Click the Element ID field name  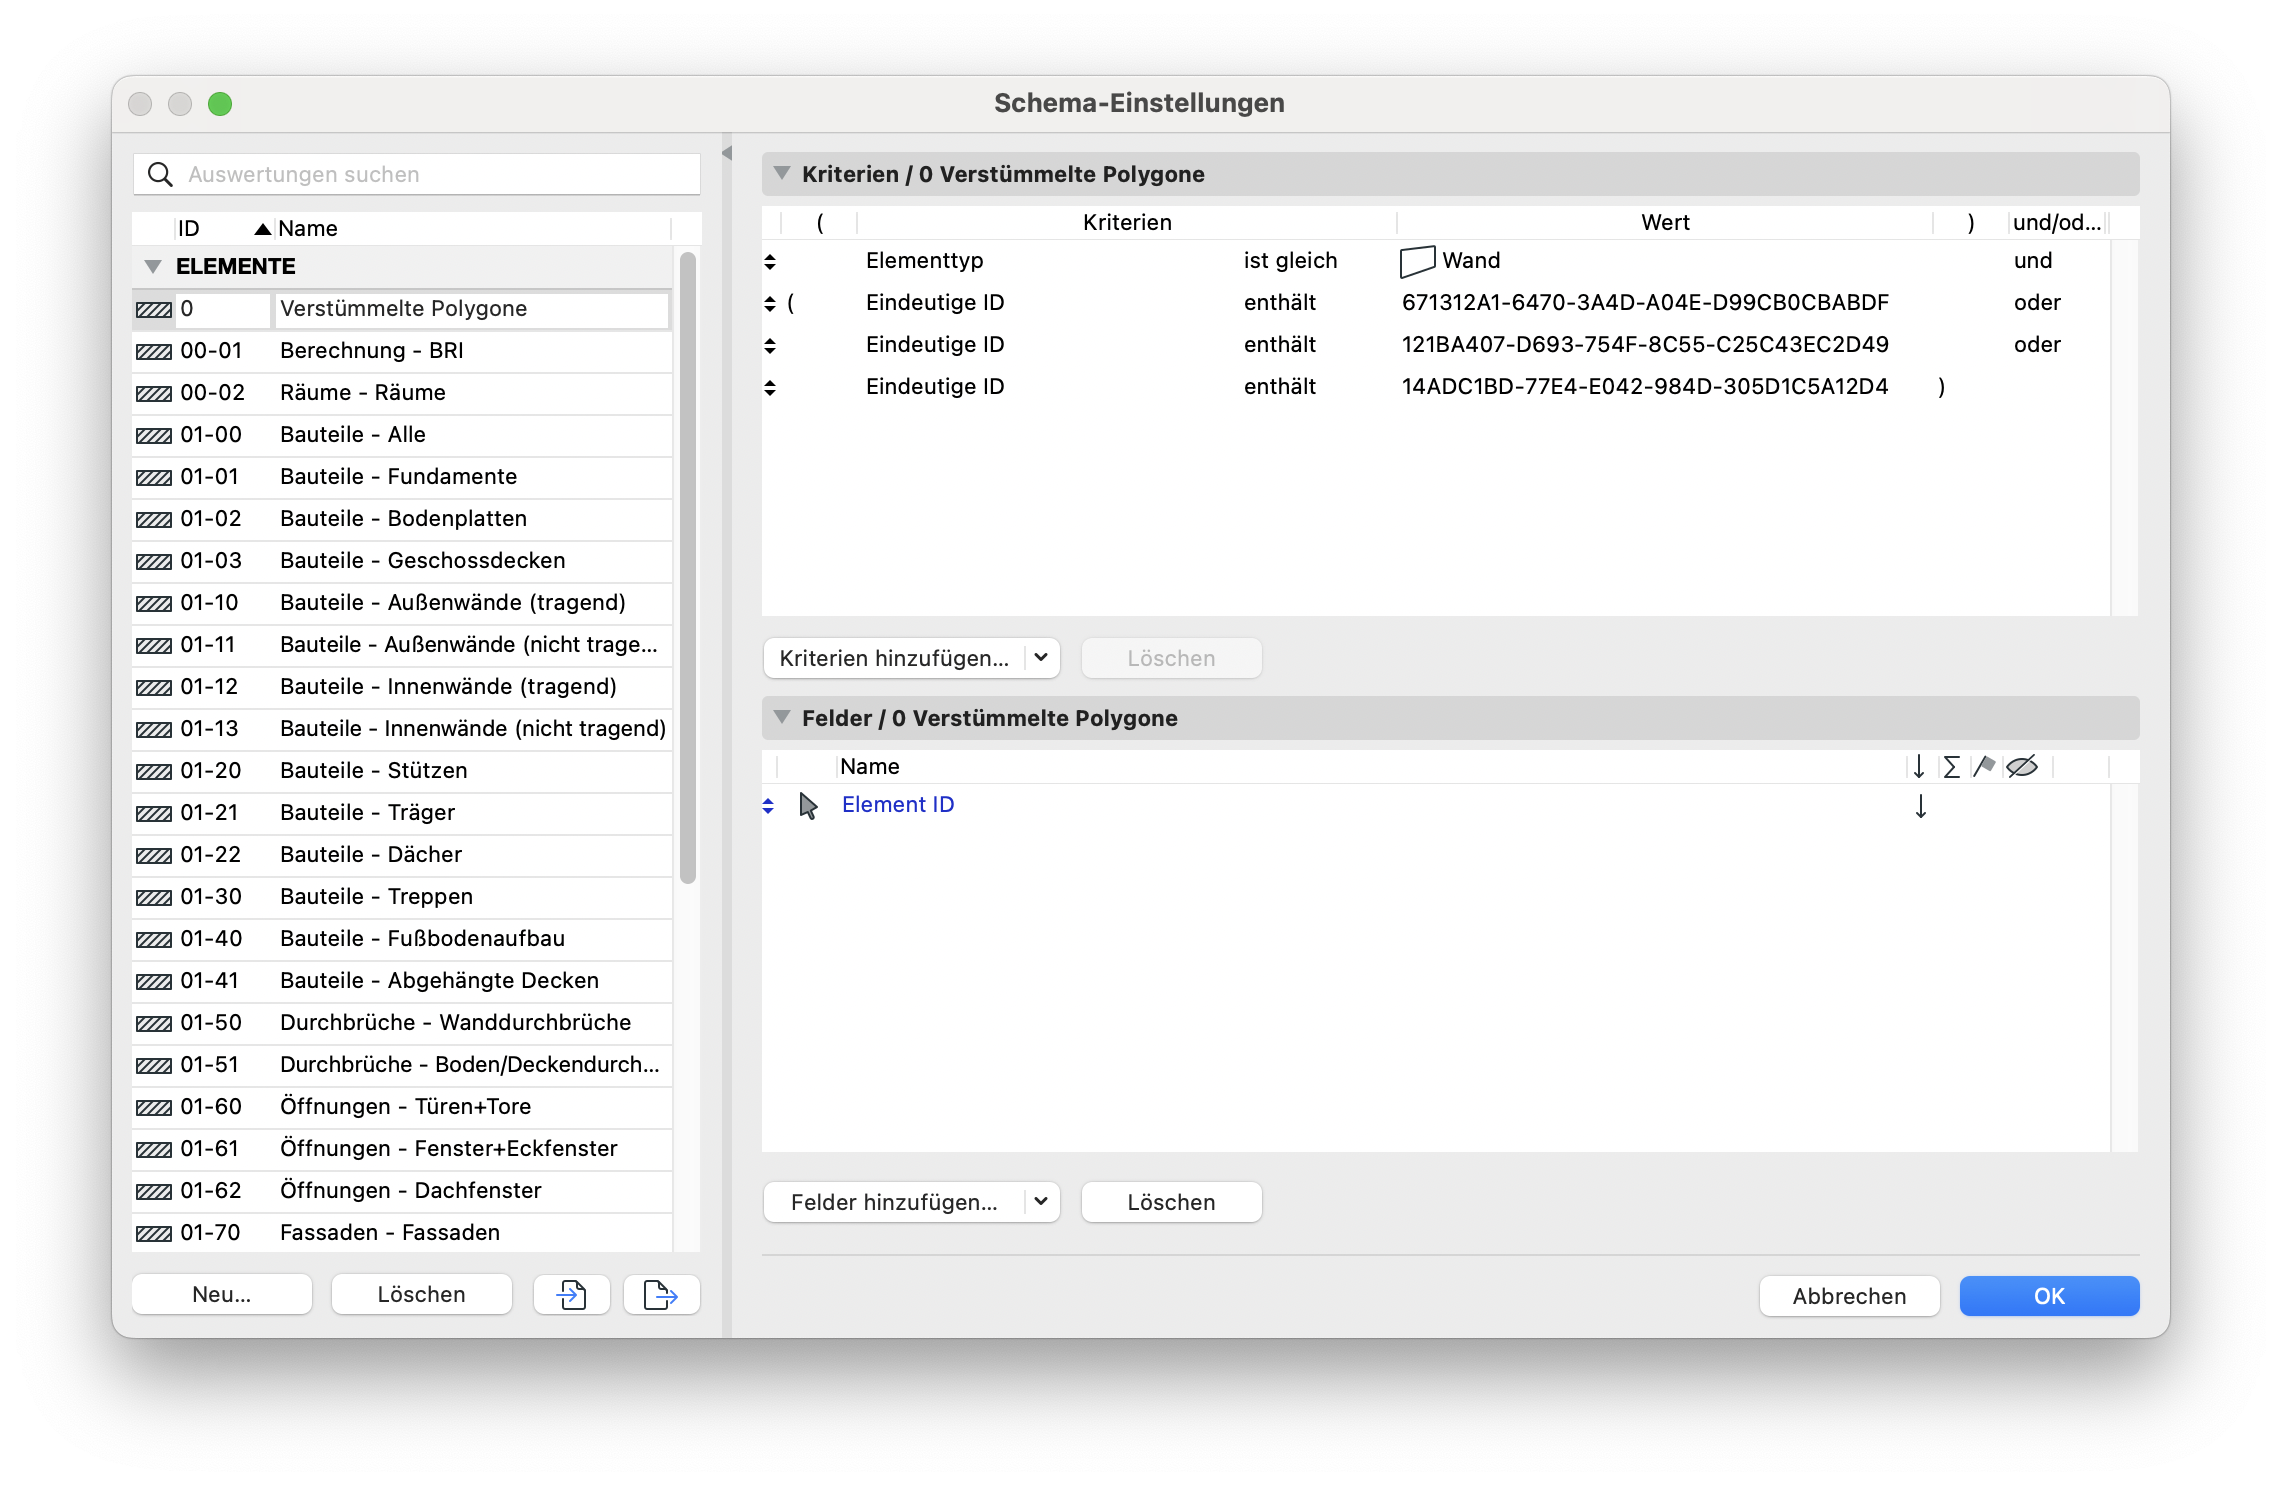(x=898, y=805)
